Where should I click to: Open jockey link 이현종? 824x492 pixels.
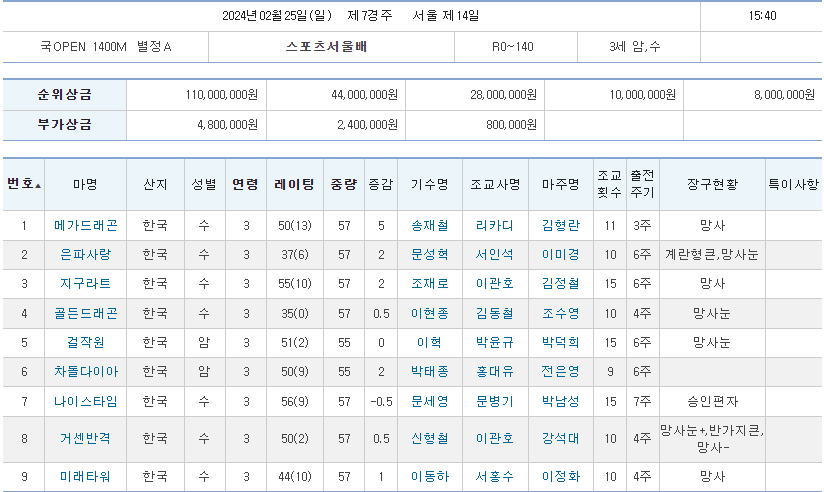(430, 313)
